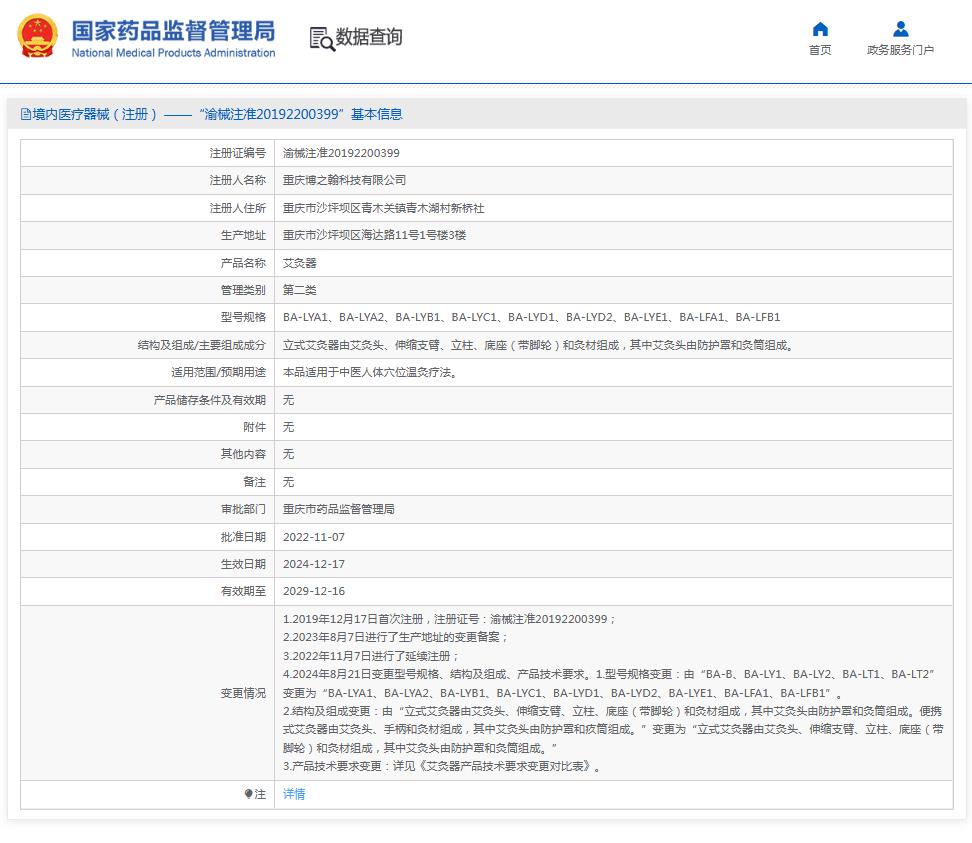Click the section title 基本信息 header bar
The height and width of the screenshot is (843, 972).
[x=212, y=115]
